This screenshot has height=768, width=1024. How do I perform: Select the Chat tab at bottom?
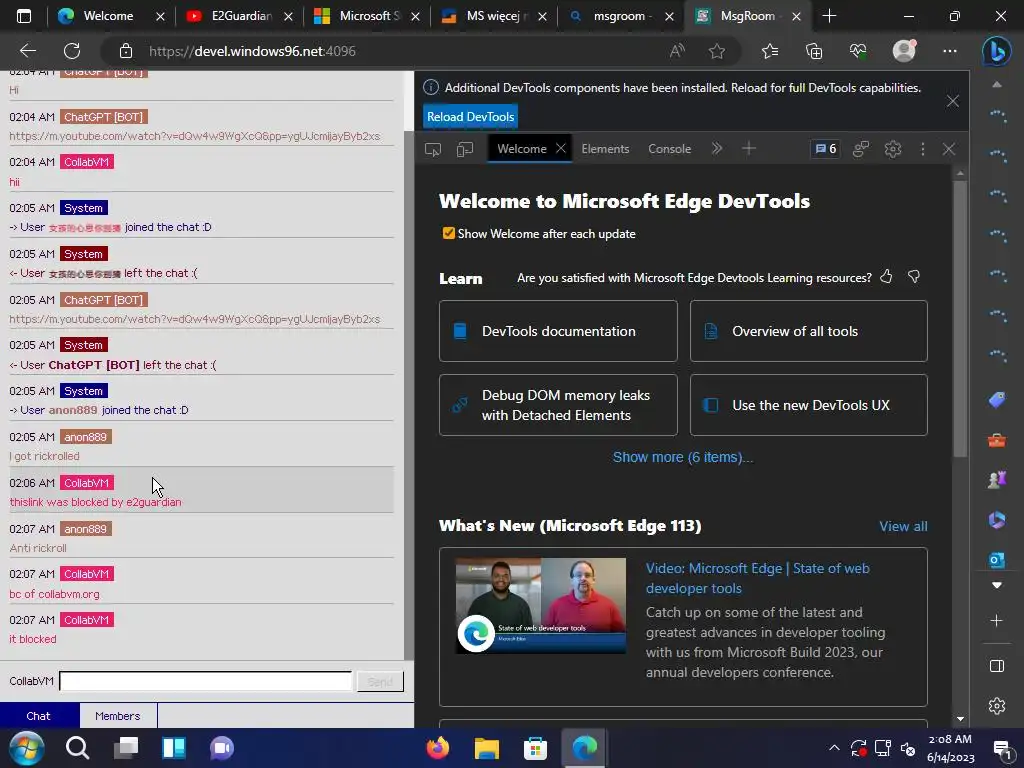pyautogui.click(x=39, y=716)
